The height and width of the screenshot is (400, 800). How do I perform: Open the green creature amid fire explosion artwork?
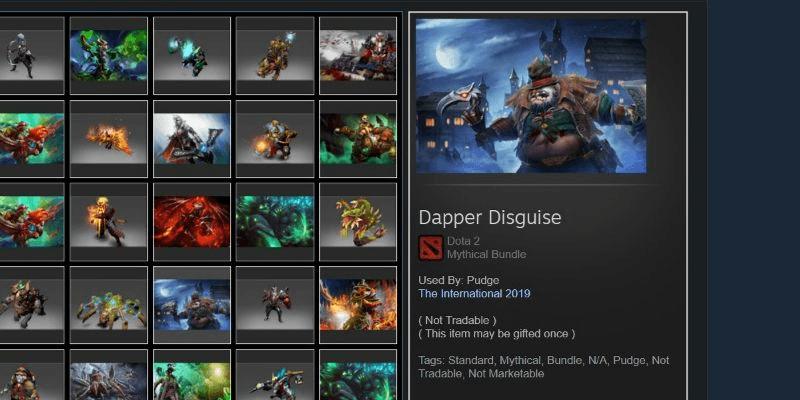pos(358,305)
